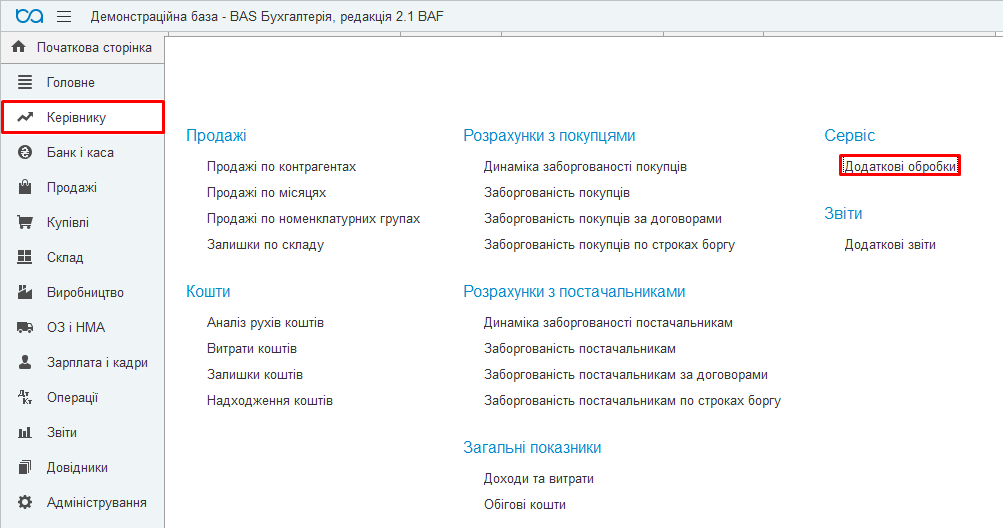Open the Головне section
Image resolution: width=1003 pixels, height=528 pixels.
pyautogui.click(x=70, y=83)
